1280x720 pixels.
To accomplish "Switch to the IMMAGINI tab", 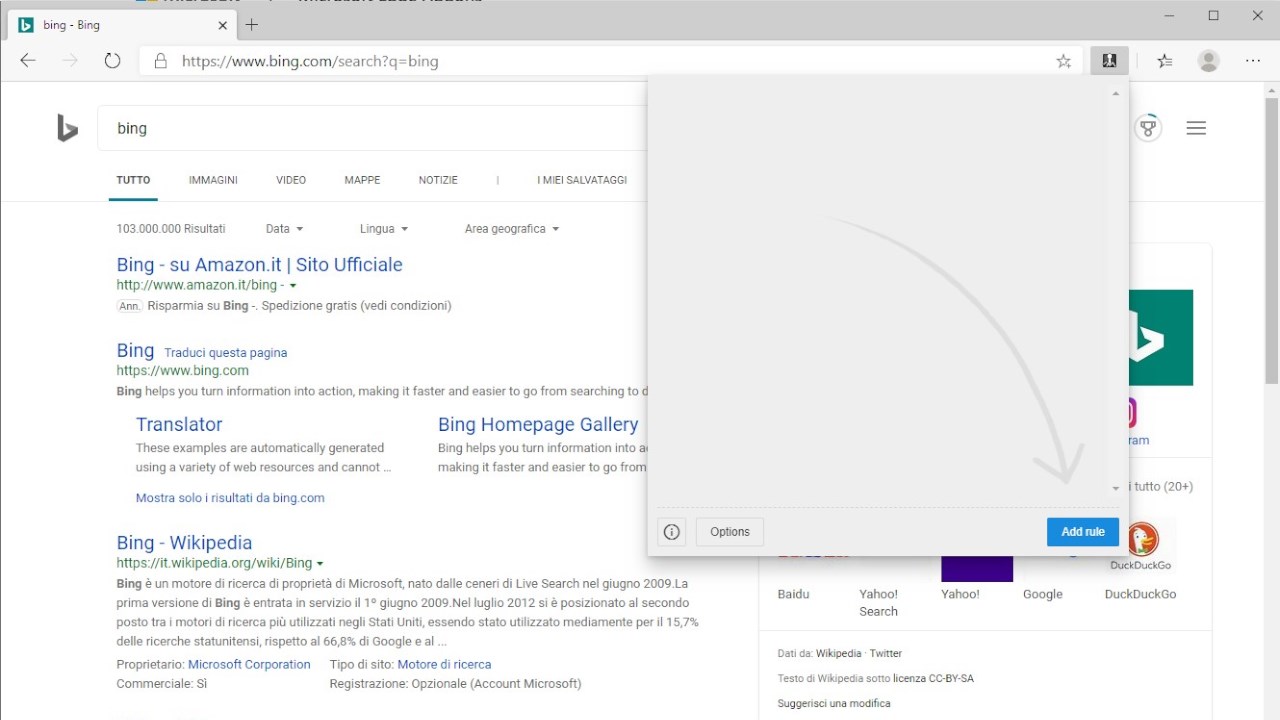I will (x=213, y=180).
